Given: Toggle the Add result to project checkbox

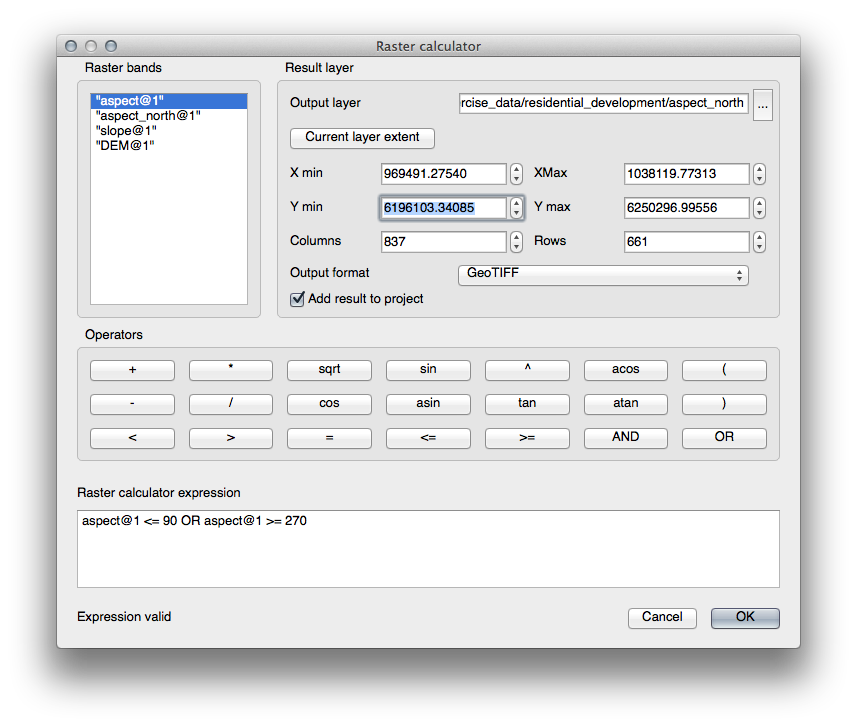Looking at the screenshot, I should 297,298.
